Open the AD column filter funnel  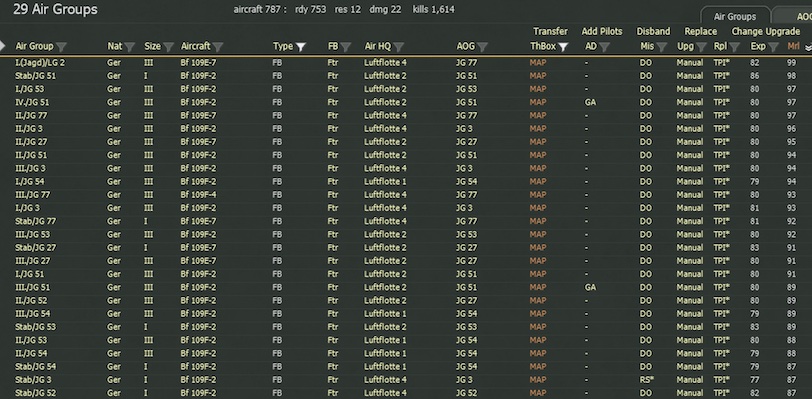[604, 47]
